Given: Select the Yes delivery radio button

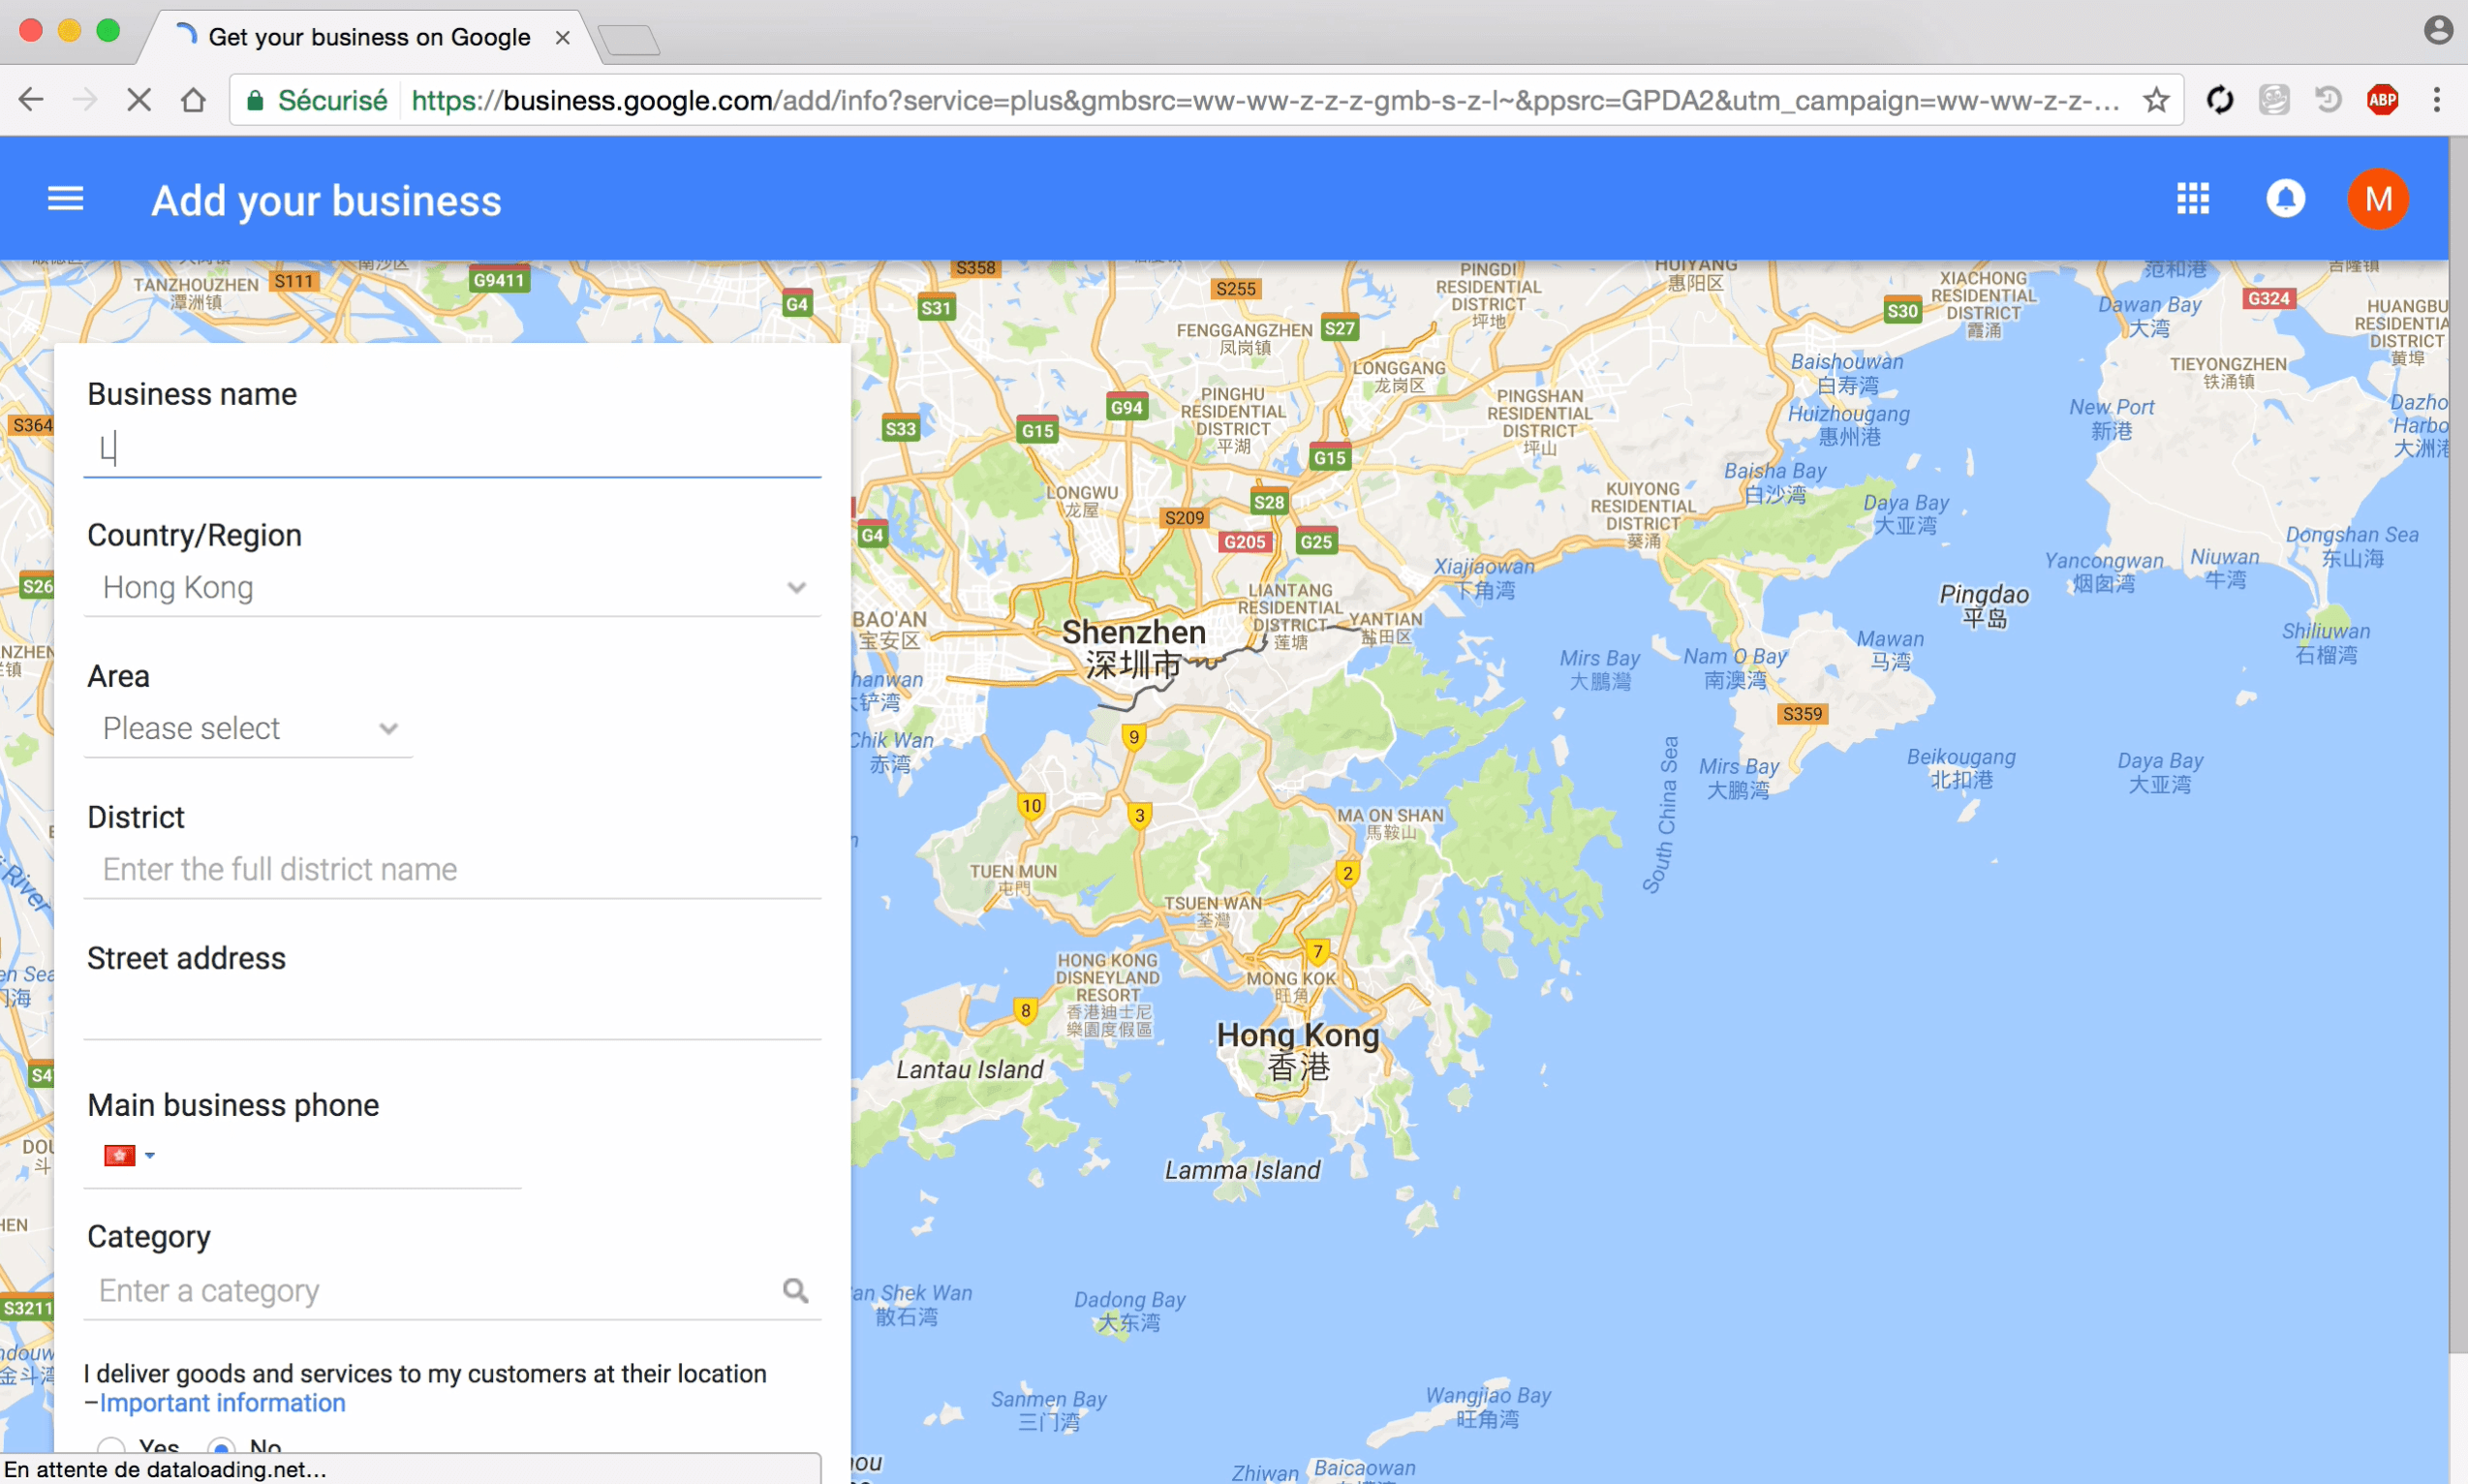Looking at the screenshot, I should point(111,1447).
